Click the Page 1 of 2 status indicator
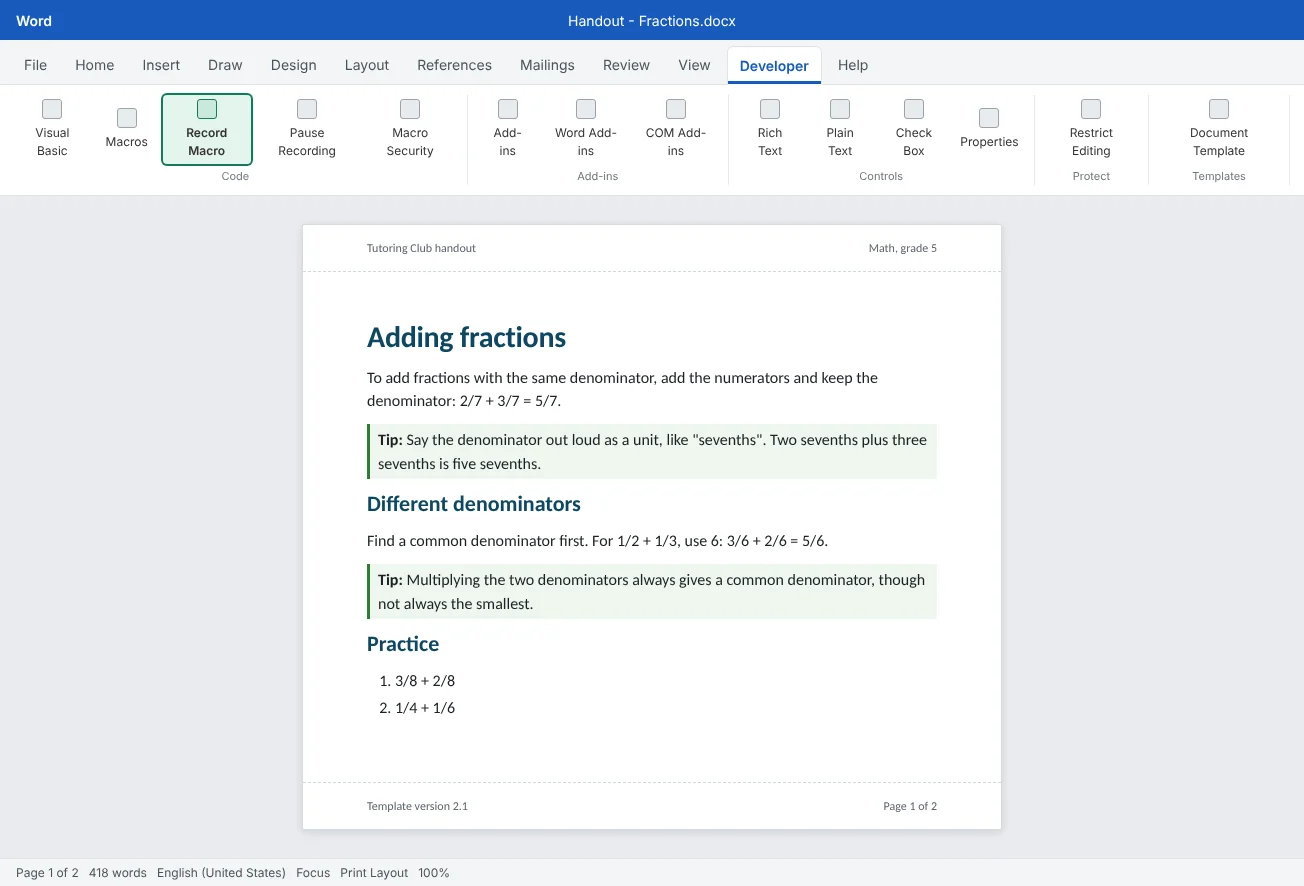The image size is (1304, 886). tap(47, 873)
